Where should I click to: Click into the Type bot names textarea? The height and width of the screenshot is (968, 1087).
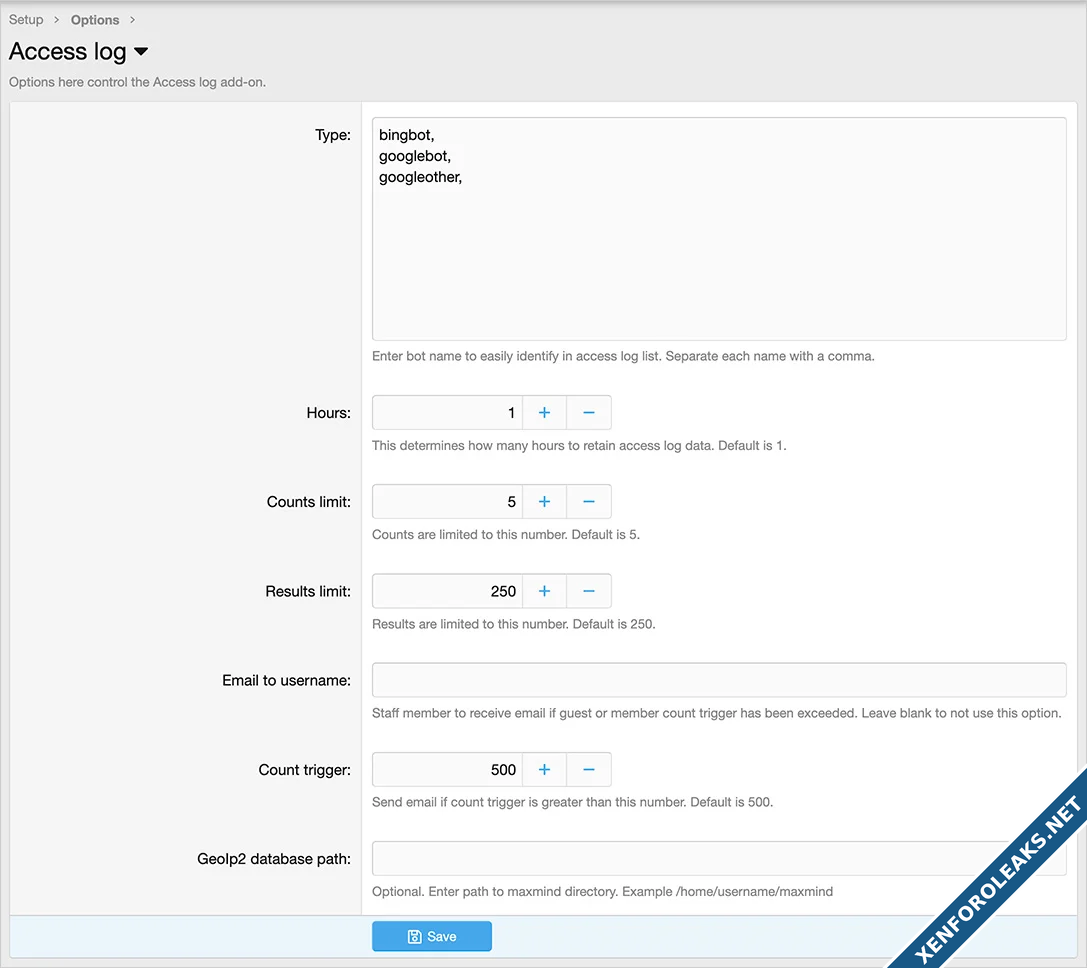(x=718, y=229)
